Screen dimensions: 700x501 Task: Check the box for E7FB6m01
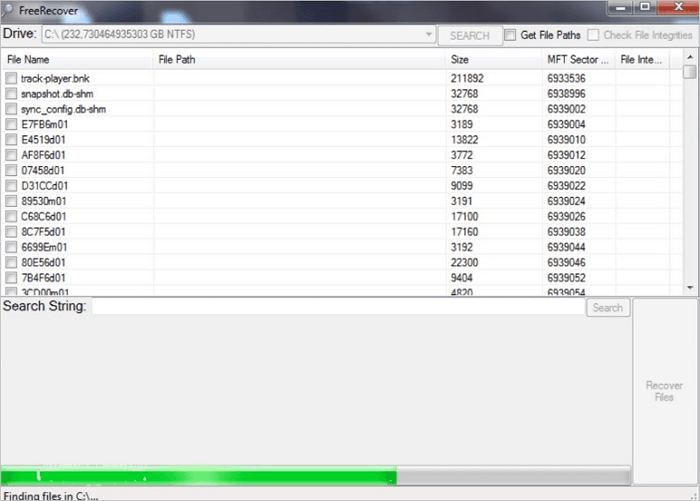click(x=11, y=124)
